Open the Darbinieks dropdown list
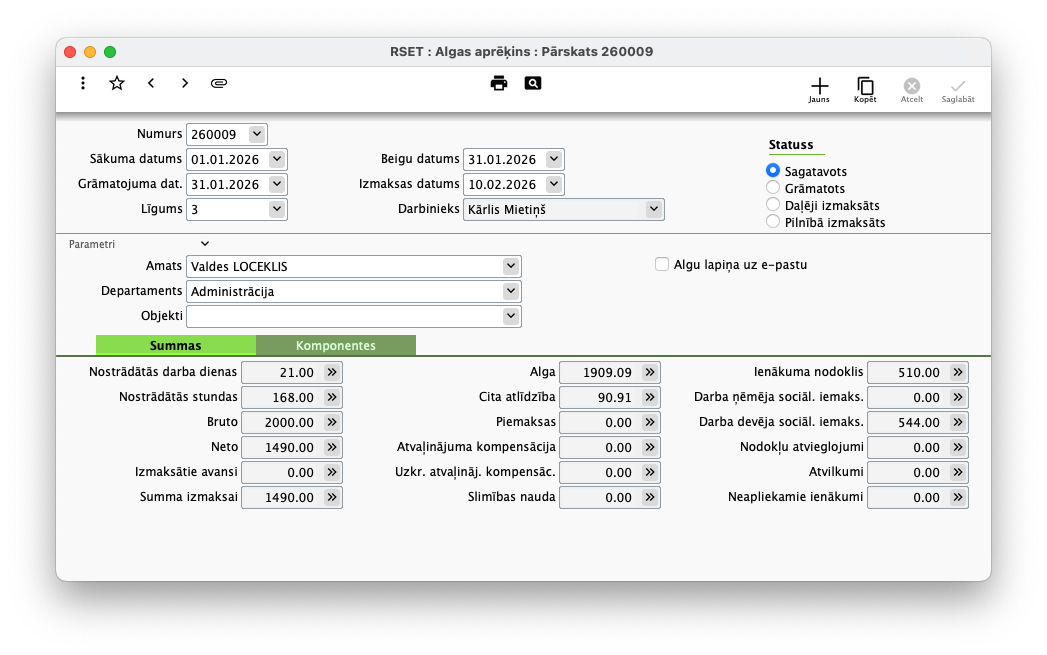The image size is (1047, 655). (653, 209)
